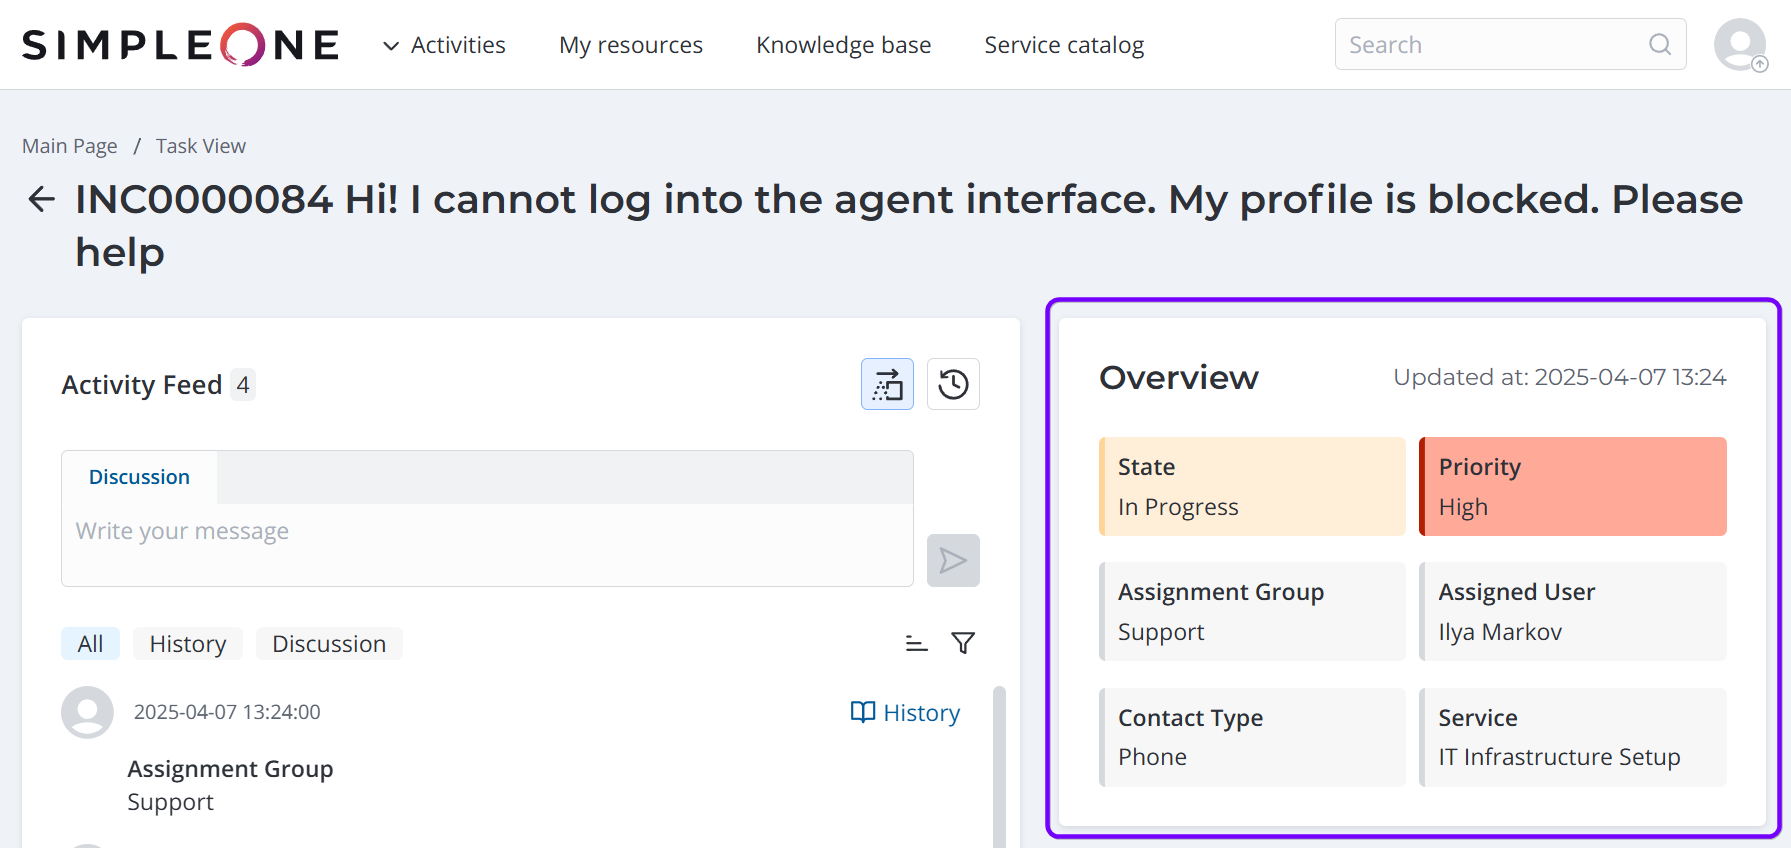Navigate to Main Page breadcrumb
Image resolution: width=1791 pixels, height=848 pixels.
click(70, 146)
